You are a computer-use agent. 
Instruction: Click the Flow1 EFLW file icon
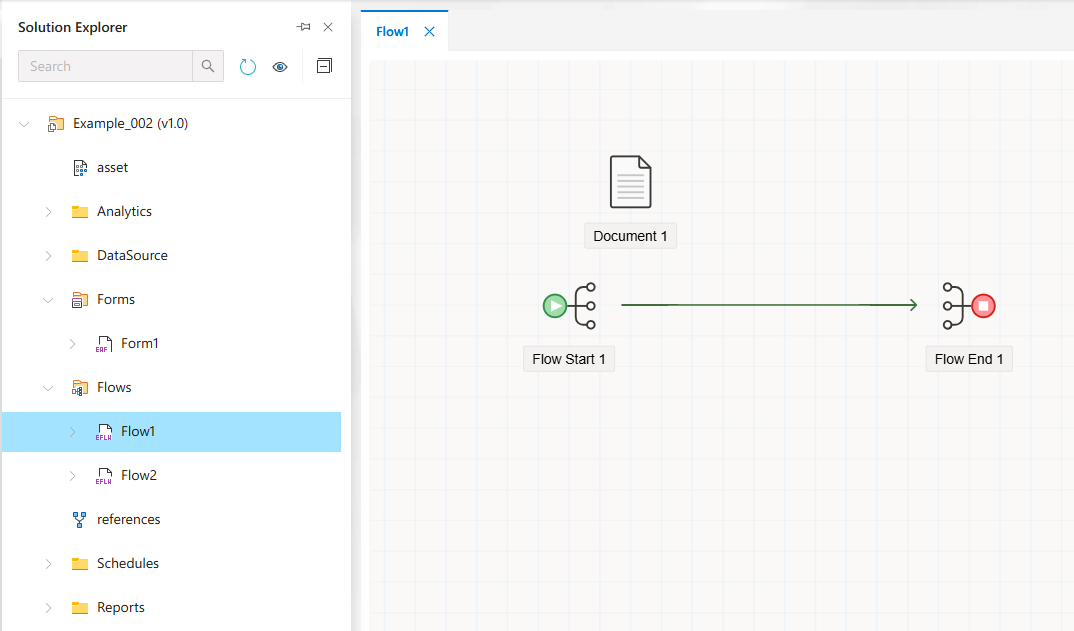[x=103, y=432]
